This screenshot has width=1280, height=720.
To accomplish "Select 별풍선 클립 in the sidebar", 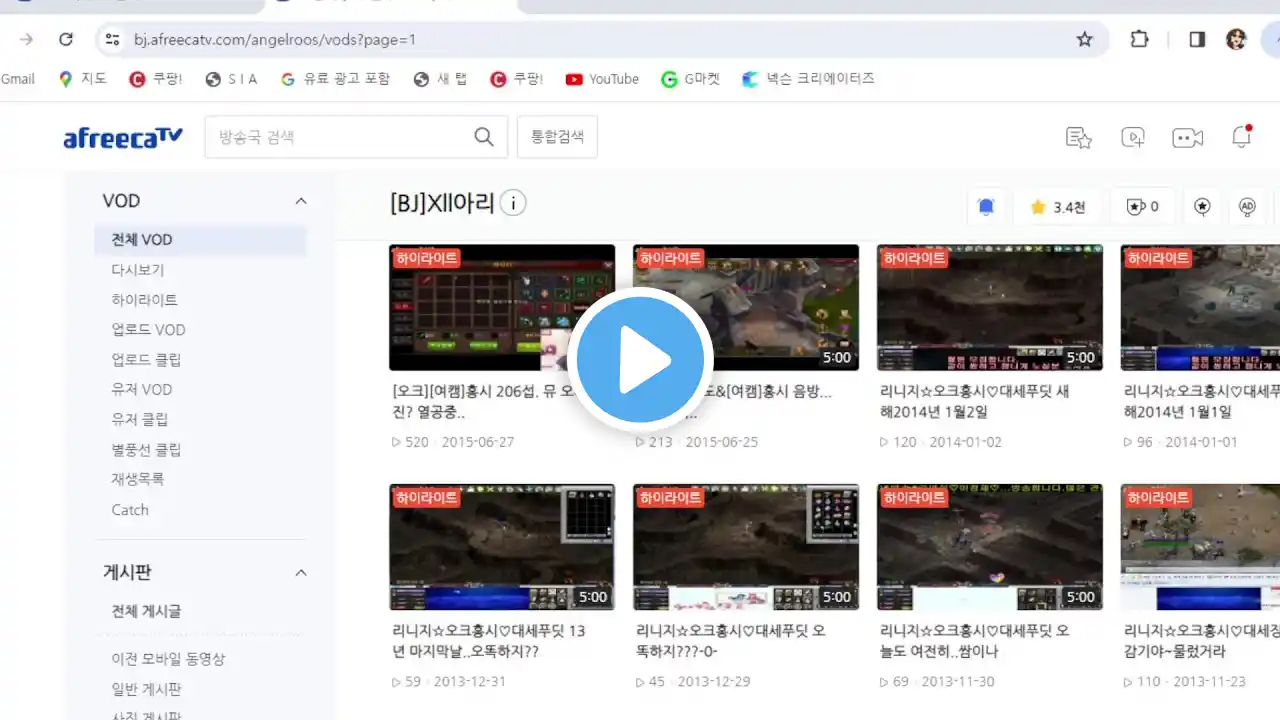I will pyautogui.click(x=146, y=450).
